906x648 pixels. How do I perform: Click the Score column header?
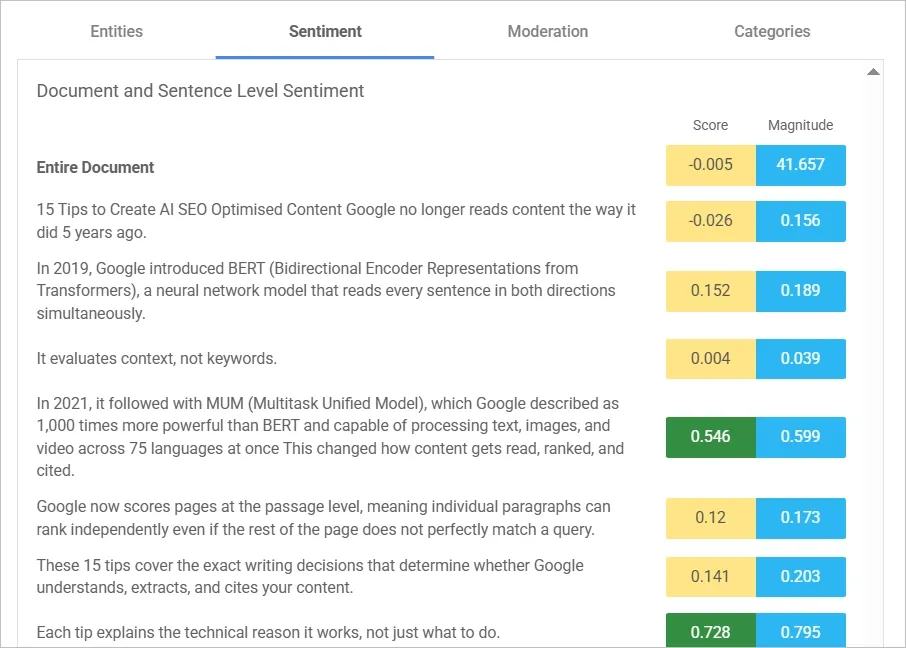[710, 125]
